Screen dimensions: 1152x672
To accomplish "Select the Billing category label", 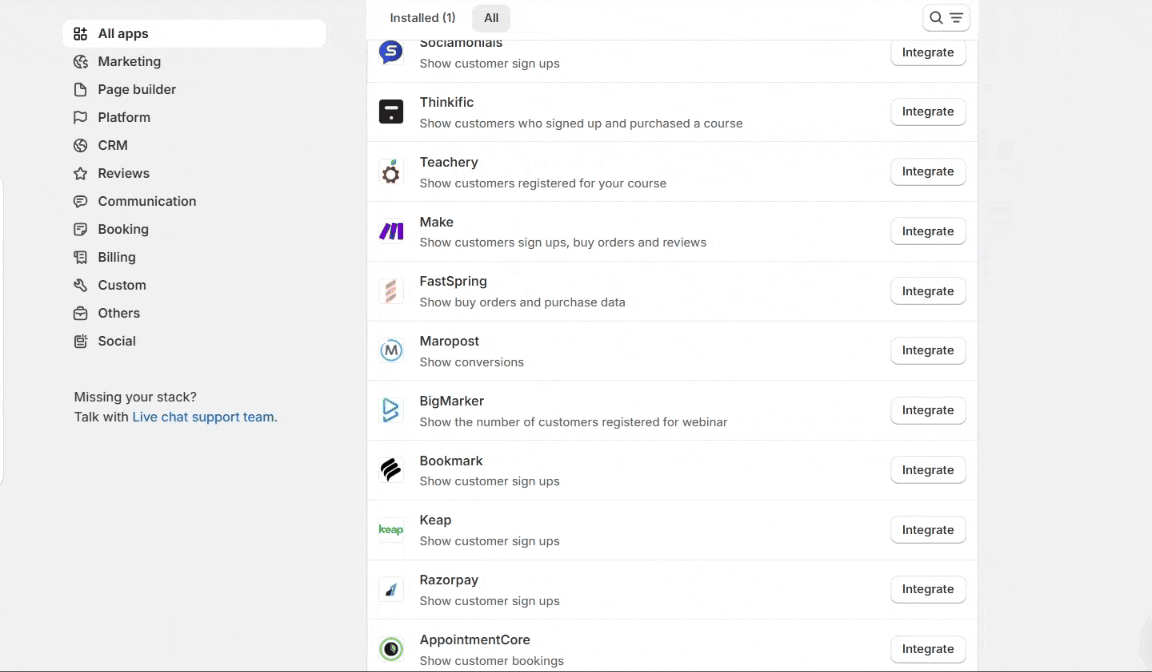I will (117, 257).
